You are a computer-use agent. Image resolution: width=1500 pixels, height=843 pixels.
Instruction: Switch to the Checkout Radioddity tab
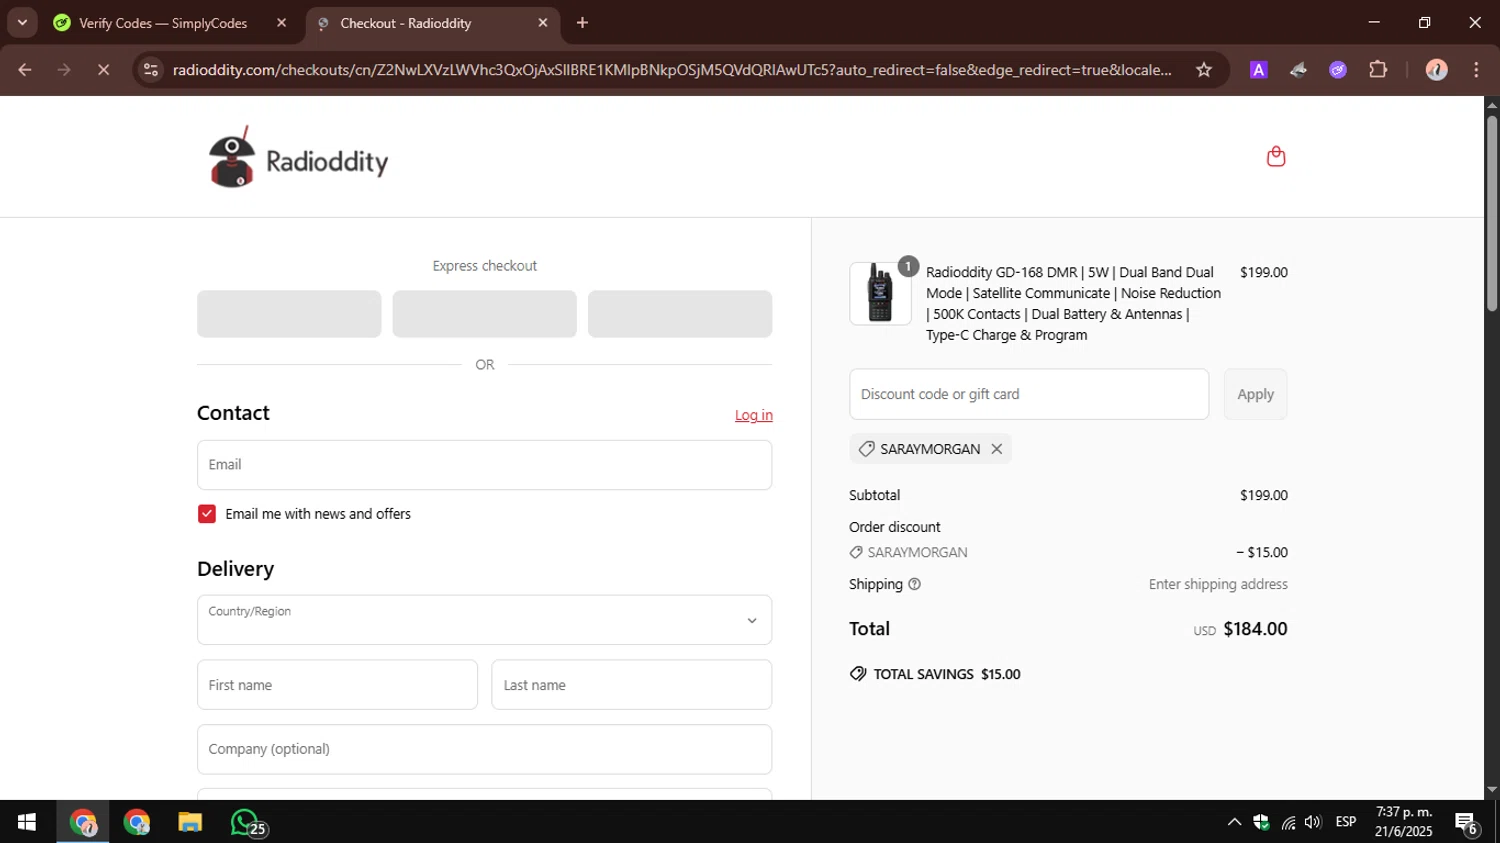(405, 23)
